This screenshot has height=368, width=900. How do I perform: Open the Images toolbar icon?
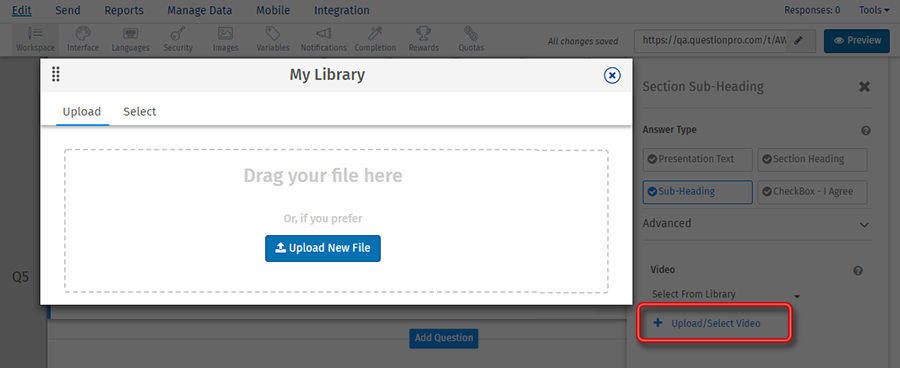(x=226, y=39)
